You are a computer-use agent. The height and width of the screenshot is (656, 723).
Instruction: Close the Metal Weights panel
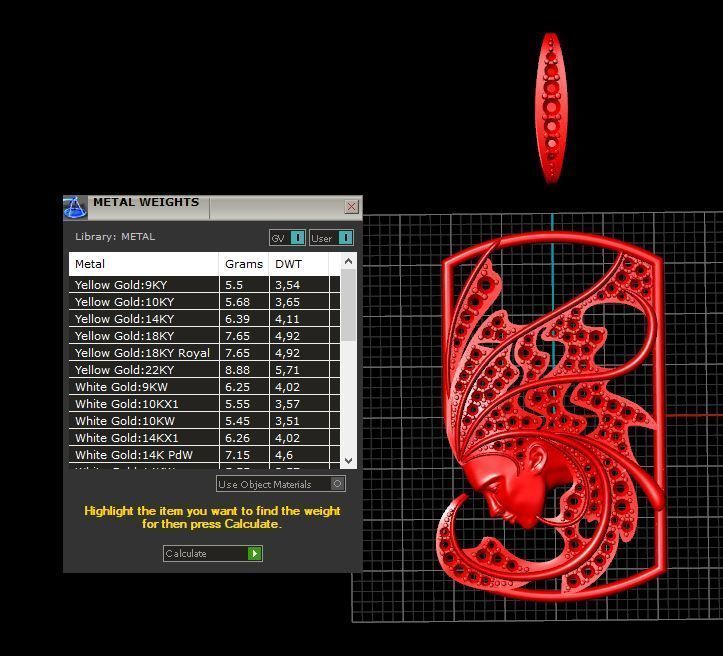(x=351, y=207)
